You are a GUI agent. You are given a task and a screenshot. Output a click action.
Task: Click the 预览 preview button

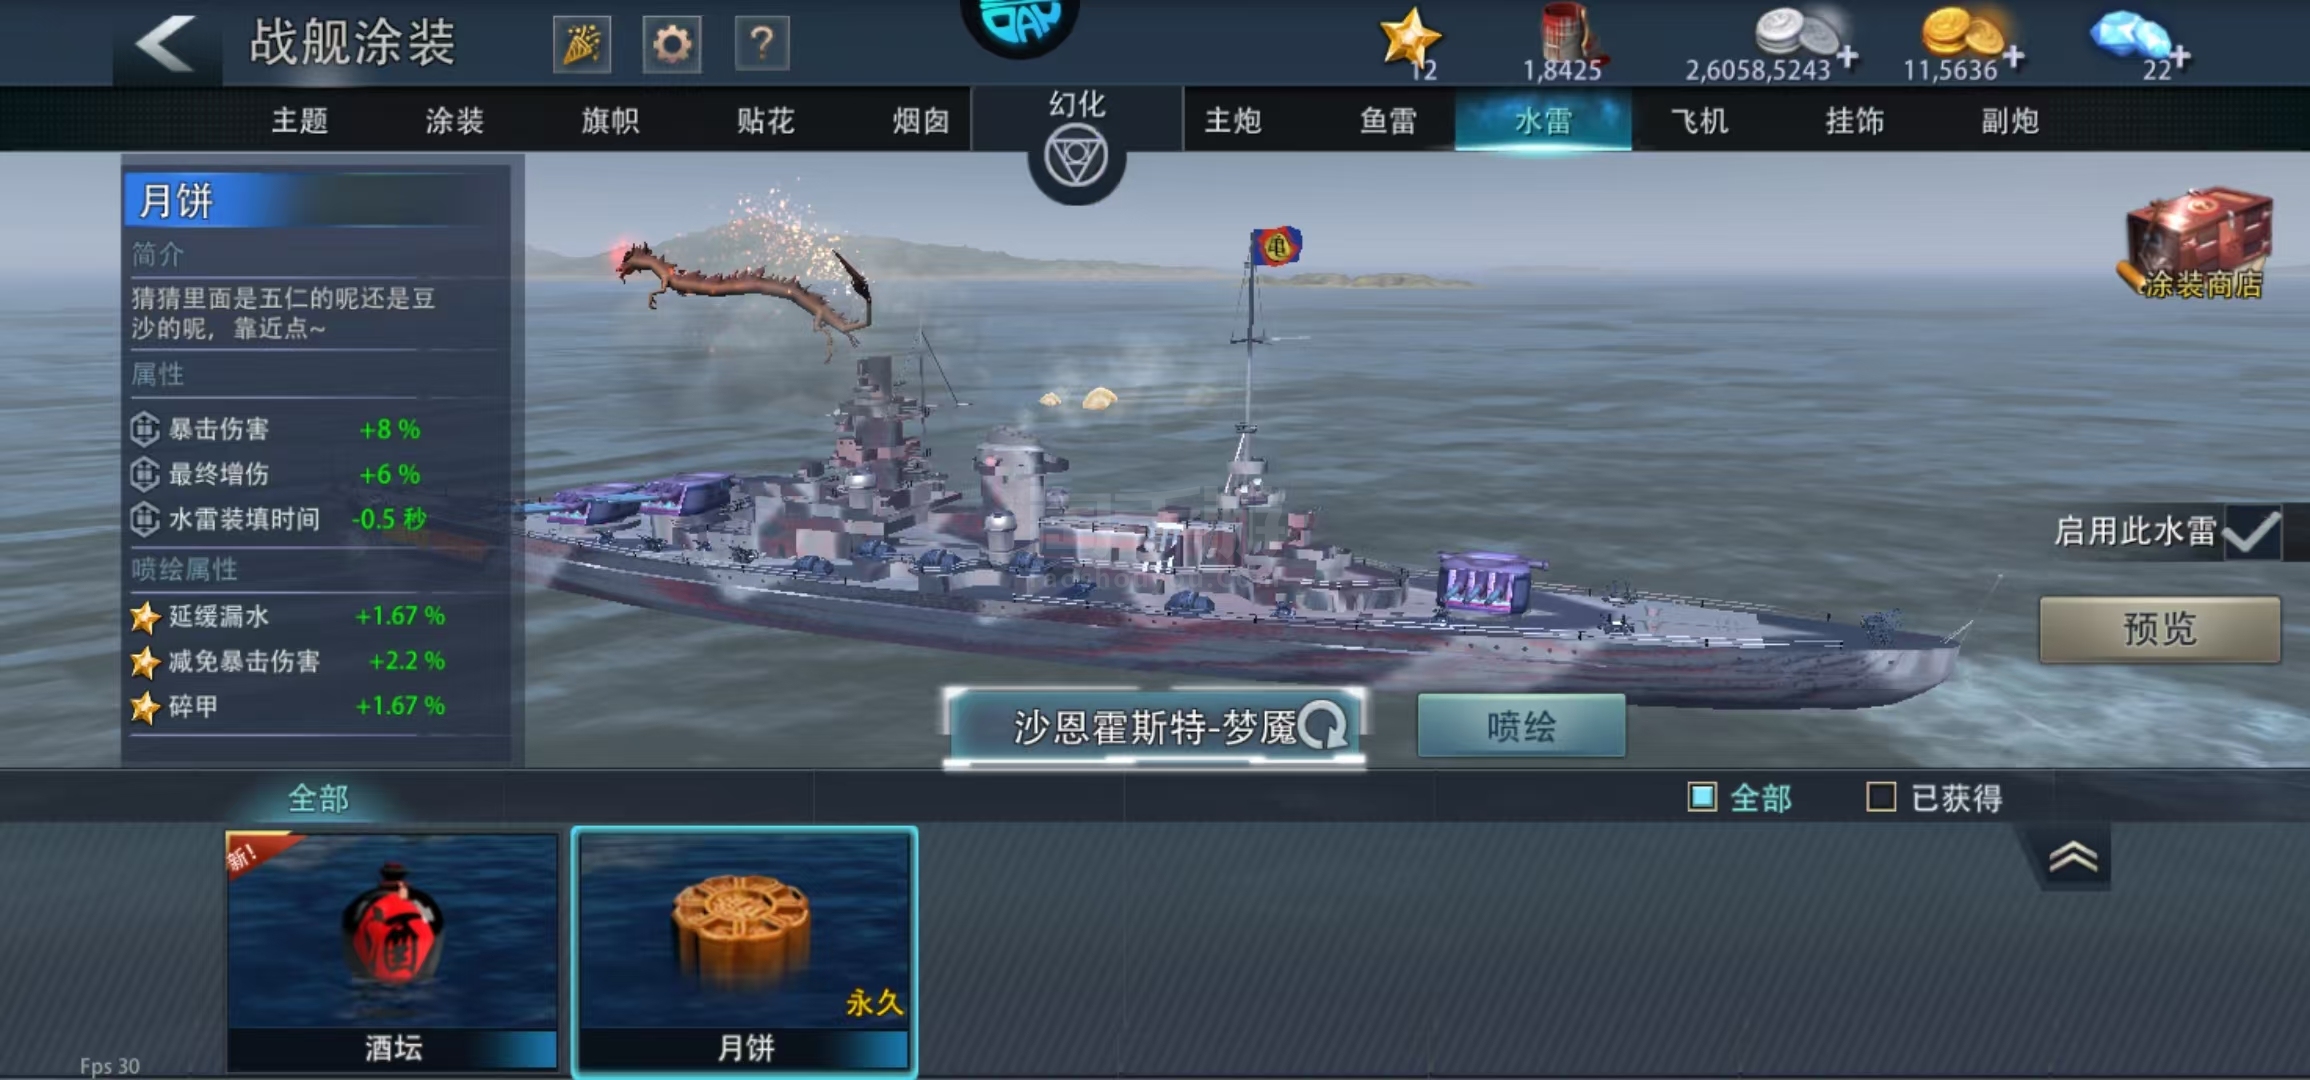[2160, 629]
